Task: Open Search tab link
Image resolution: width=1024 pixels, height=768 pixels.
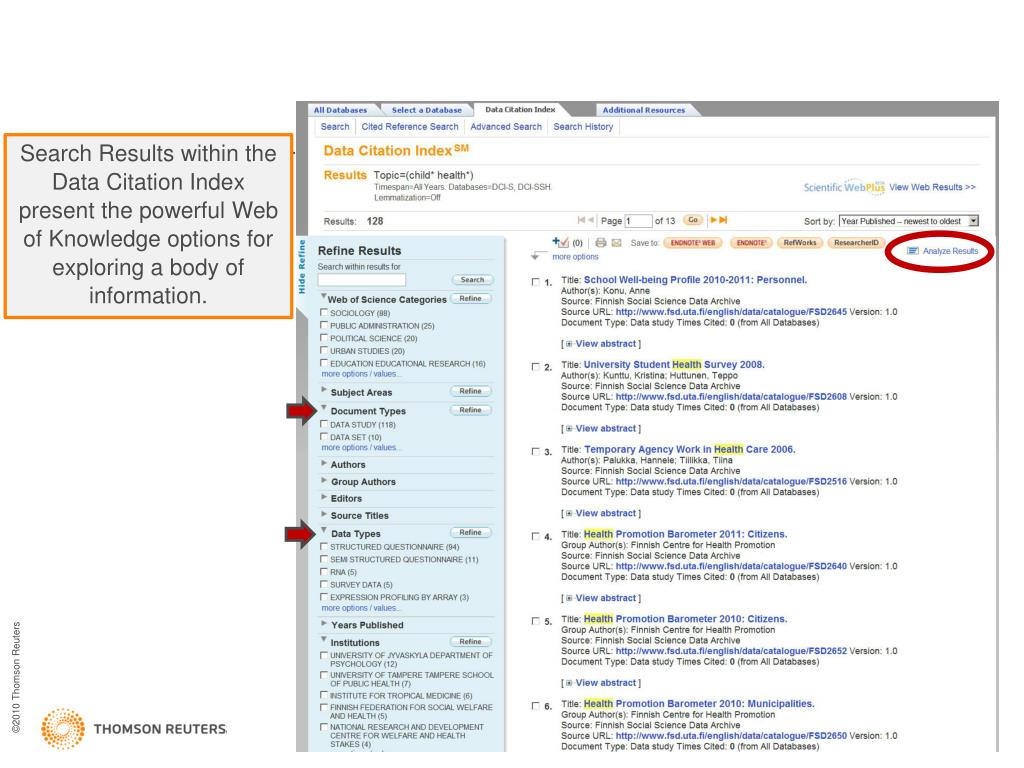Action: [x=335, y=127]
